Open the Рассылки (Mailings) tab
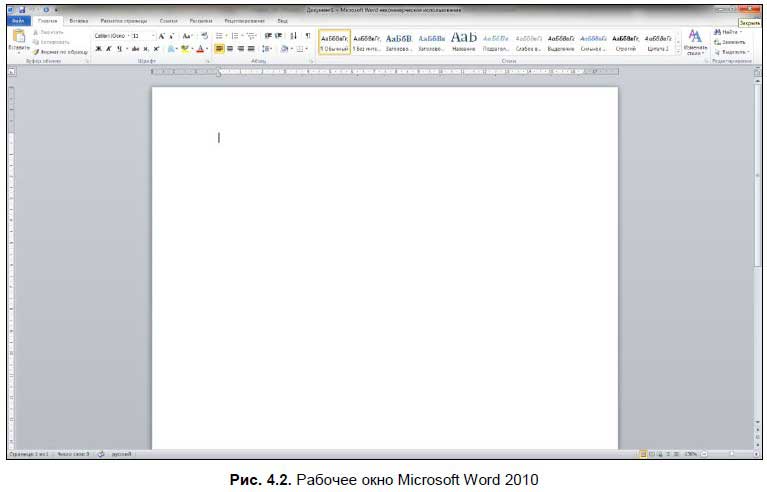 coord(201,21)
